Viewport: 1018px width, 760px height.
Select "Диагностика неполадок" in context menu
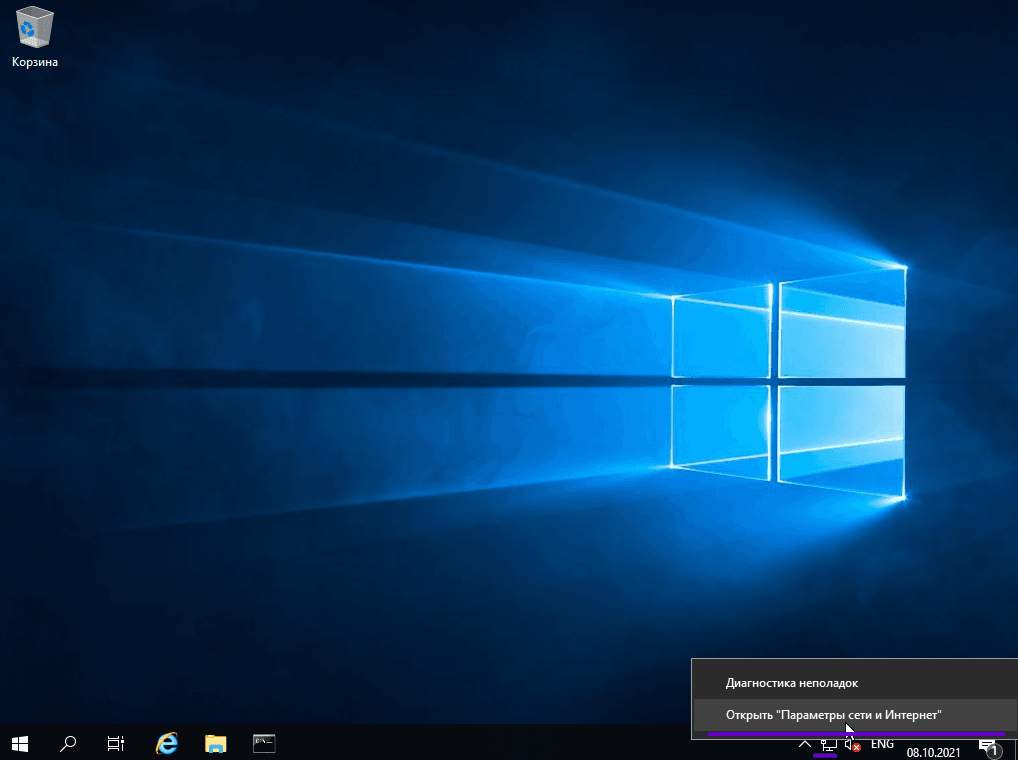click(791, 683)
